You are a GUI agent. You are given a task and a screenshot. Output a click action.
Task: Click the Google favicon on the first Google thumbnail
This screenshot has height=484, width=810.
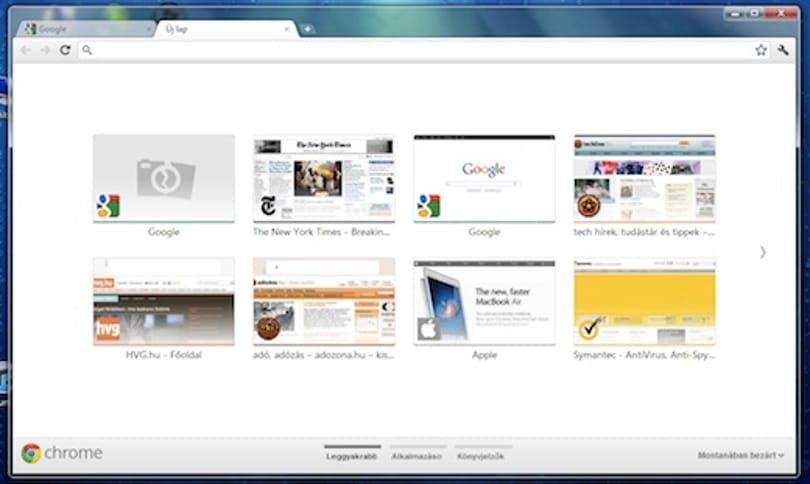tap(108, 206)
